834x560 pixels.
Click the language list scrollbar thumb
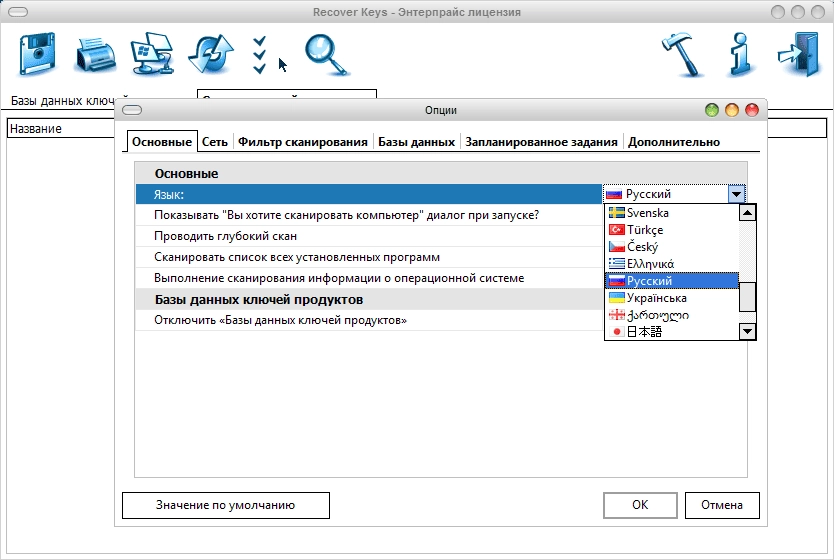coord(747,297)
